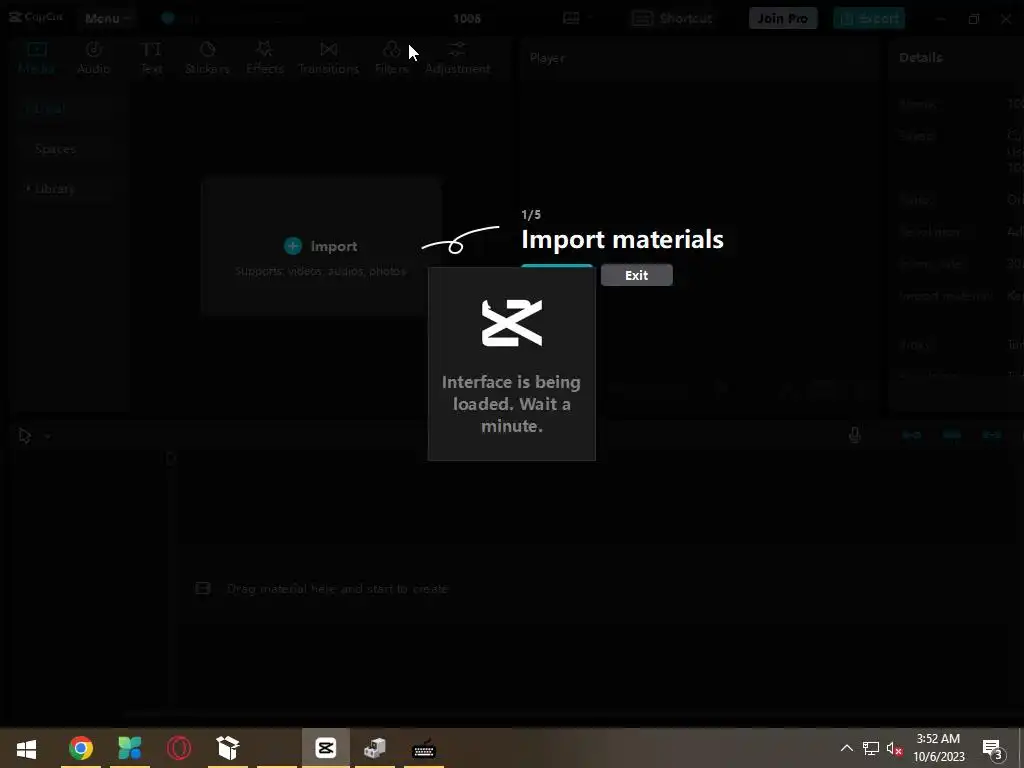This screenshot has width=1024, height=768.
Task: Open the white box app on taskbar
Action: [x=228, y=748]
